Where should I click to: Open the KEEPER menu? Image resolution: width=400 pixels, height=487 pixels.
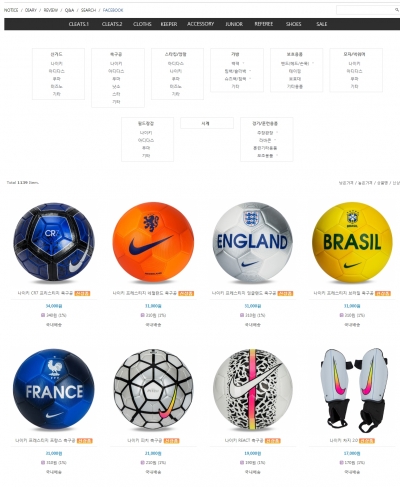coord(169,24)
